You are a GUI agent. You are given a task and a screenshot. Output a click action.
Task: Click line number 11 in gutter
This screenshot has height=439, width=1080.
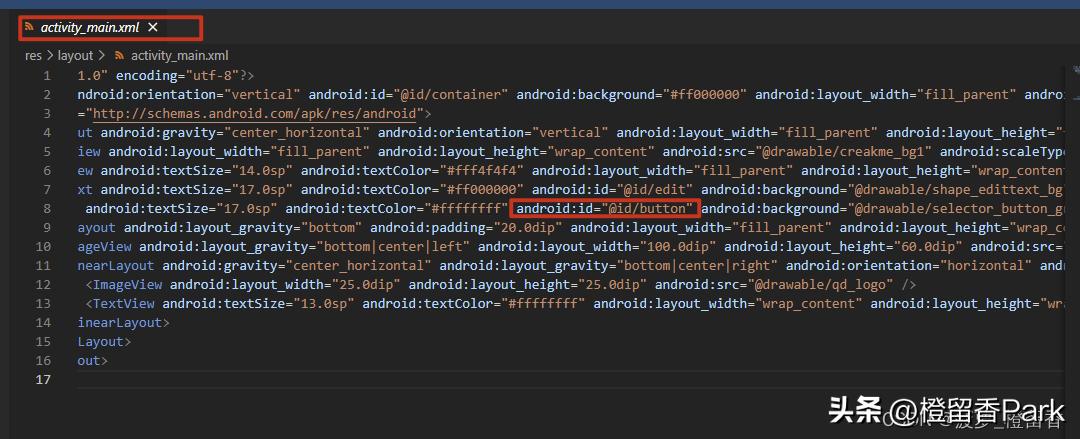(43, 265)
